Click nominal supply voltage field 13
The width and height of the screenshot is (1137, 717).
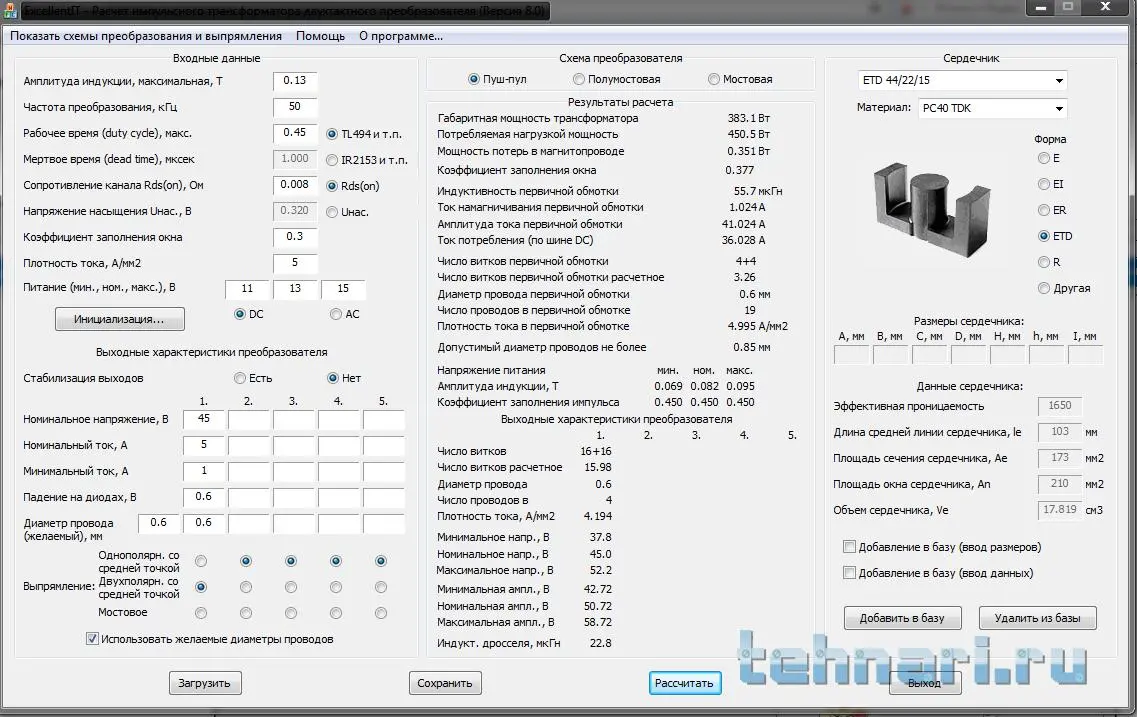click(x=295, y=289)
